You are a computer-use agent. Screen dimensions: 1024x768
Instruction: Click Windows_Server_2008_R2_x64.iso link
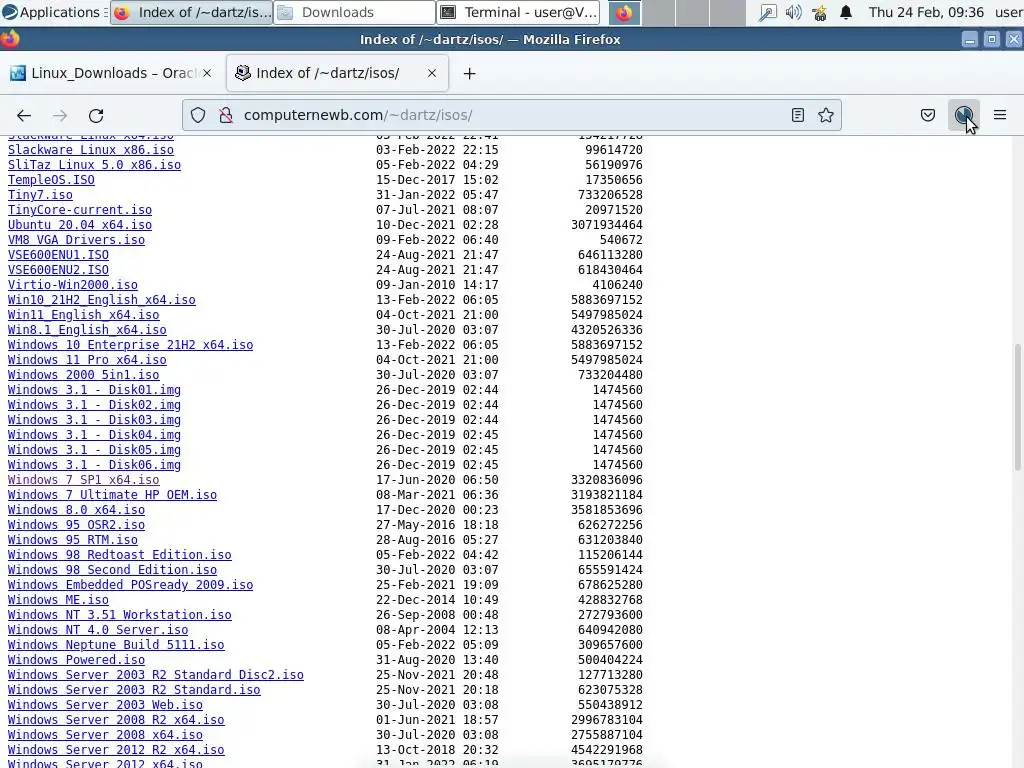(116, 720)
